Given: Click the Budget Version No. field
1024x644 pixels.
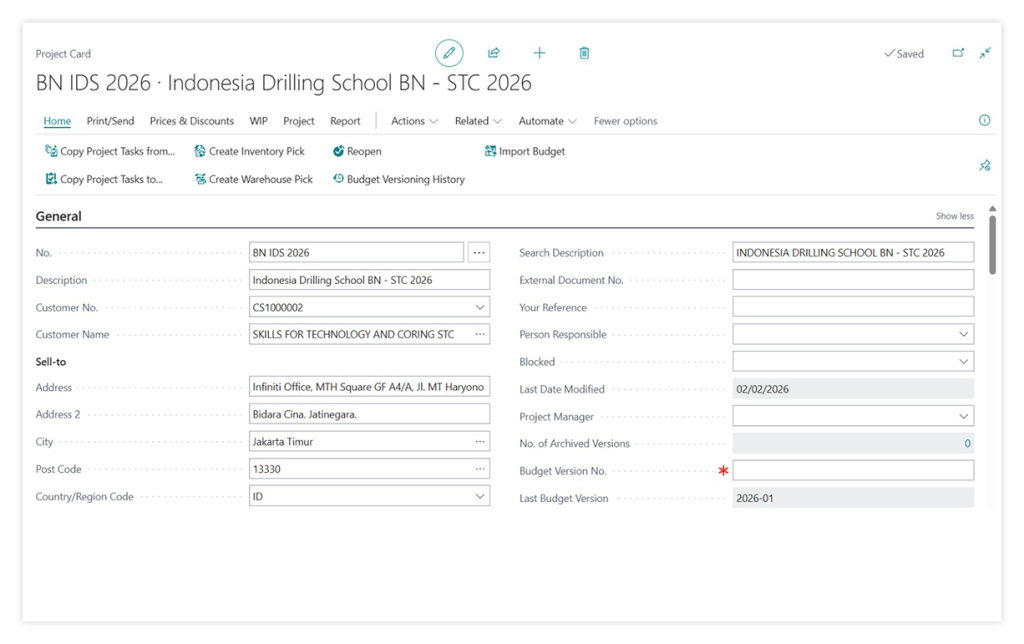Looking at the screenshot, I should [x=853, y=470].
